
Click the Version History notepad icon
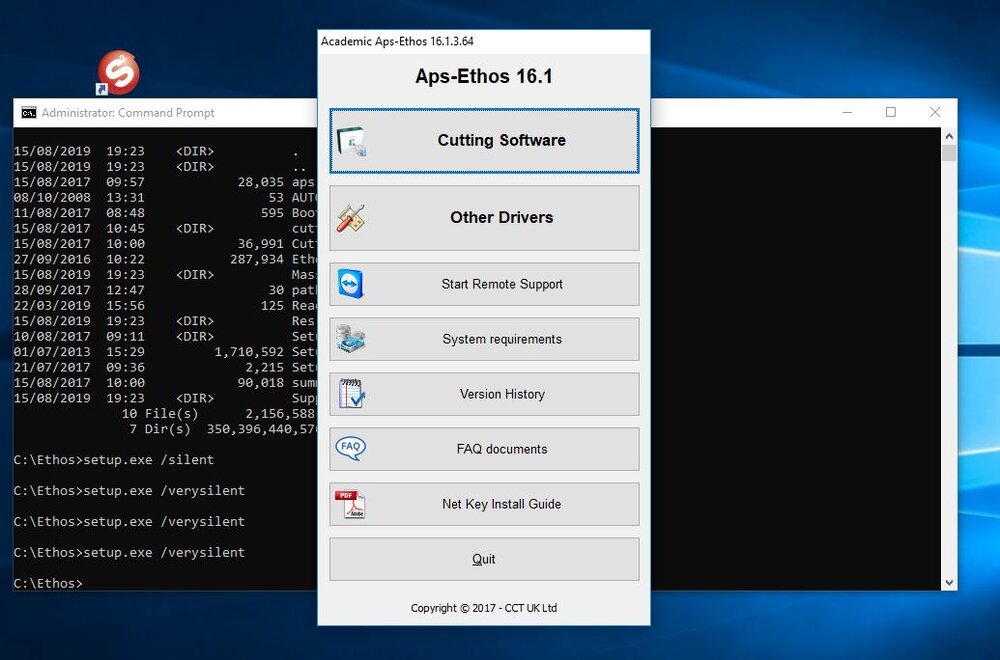click(351, 393)
